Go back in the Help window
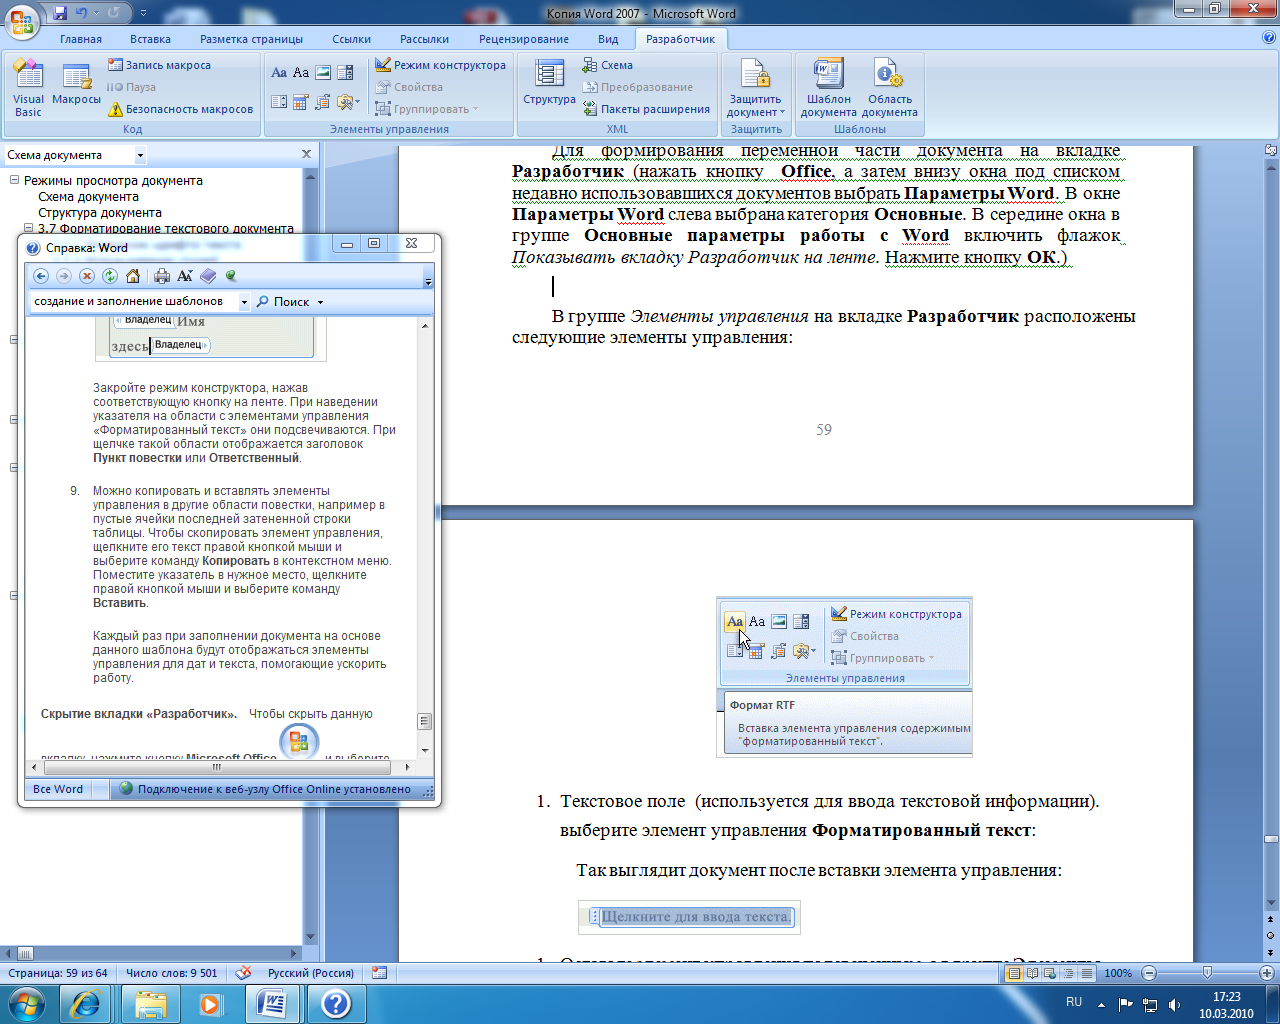The image size is (1280, 1024). click(41, 276)
